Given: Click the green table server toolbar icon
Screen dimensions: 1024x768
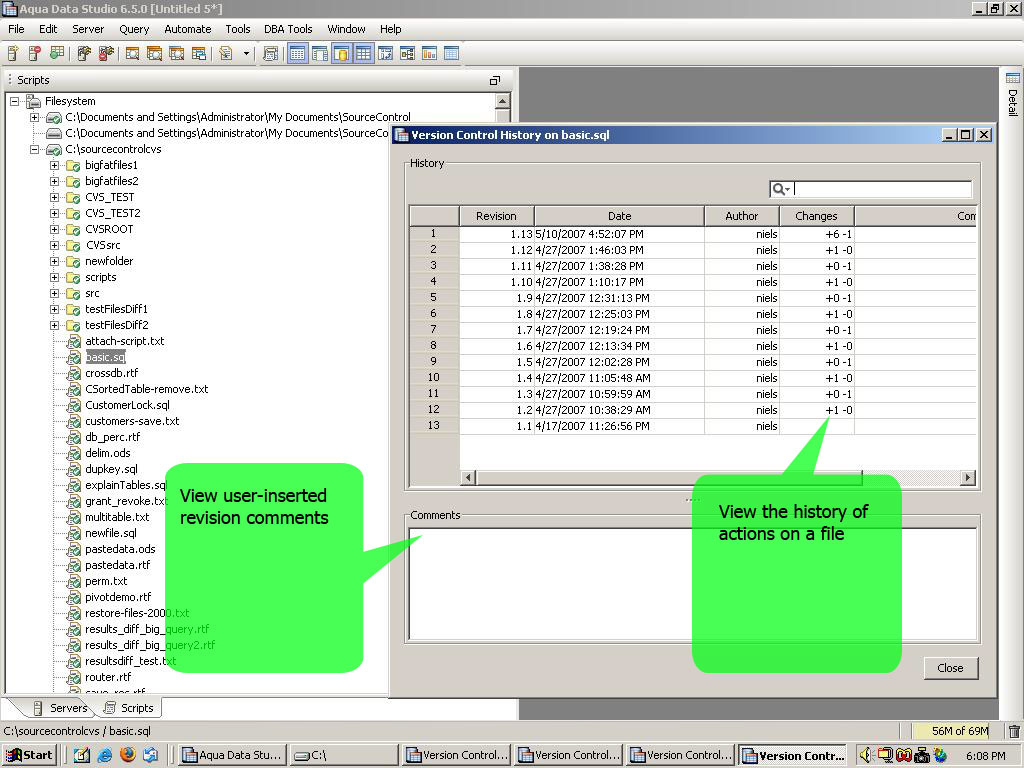Looking at the screenshot, I should [x=57, y=54].
